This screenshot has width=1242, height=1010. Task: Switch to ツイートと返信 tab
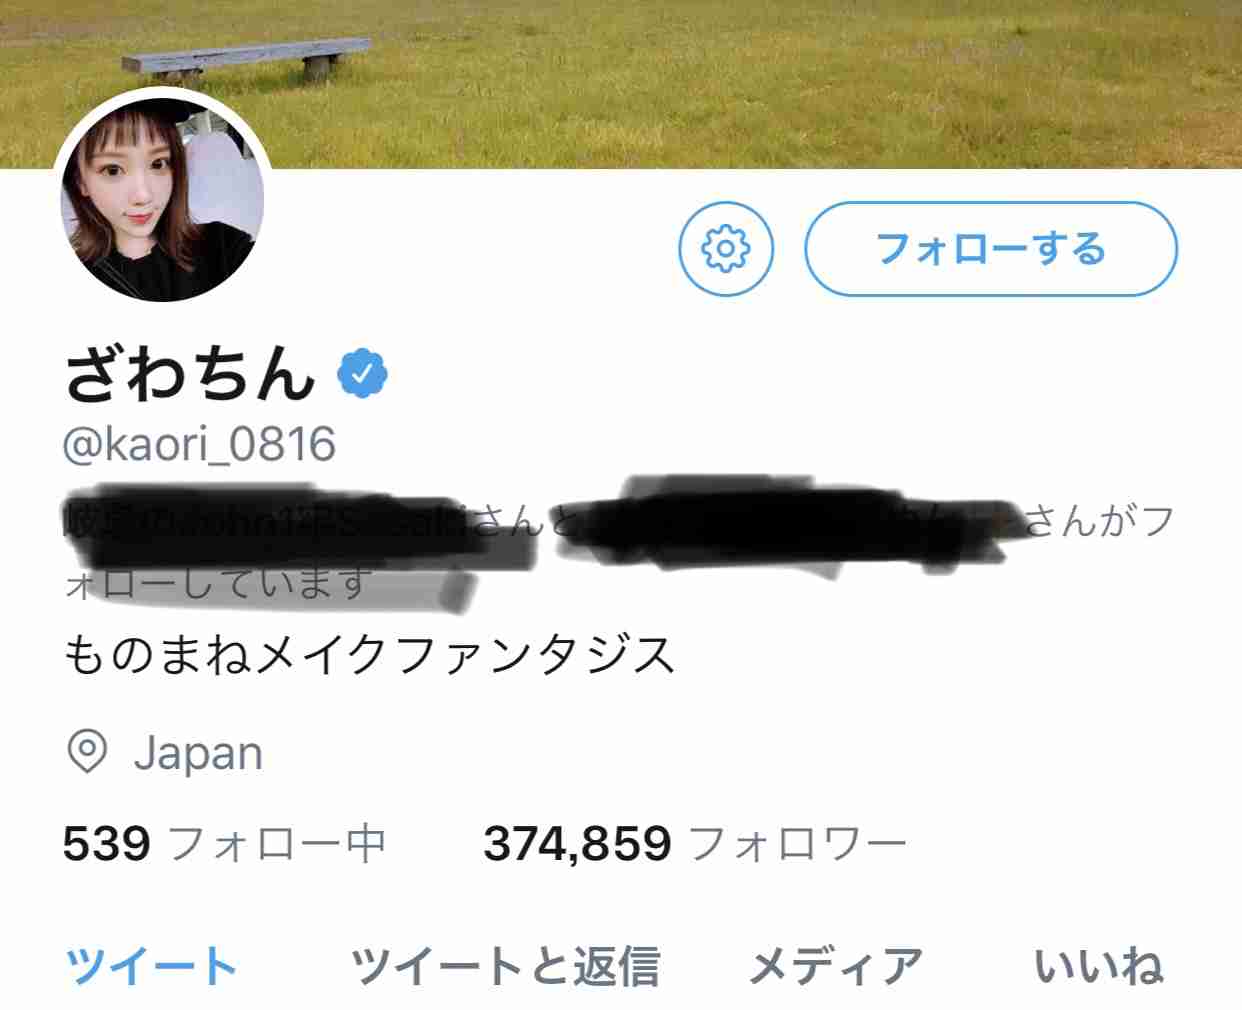click(x=505, y=966)
